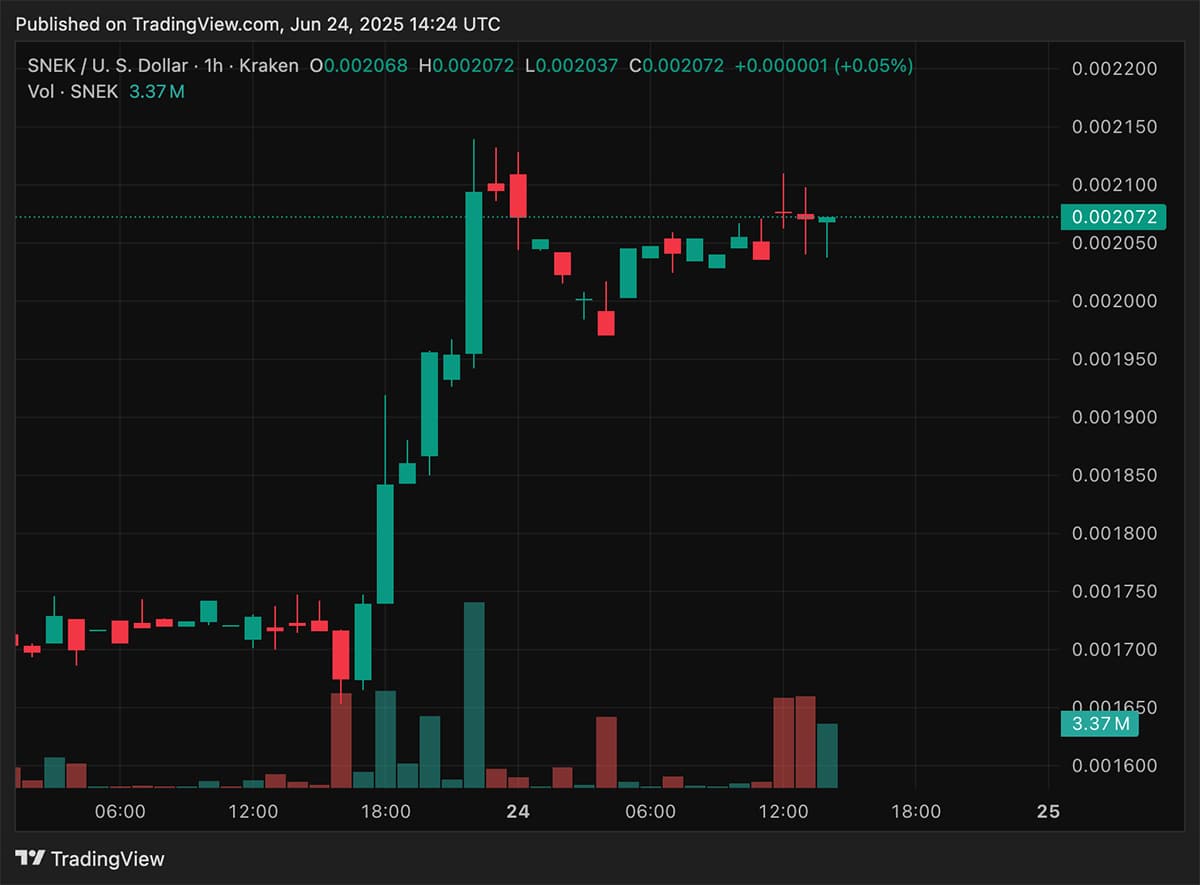Click the close value C0.002072
The width and height of the screenshot is (1200, 885).
click(x=675, y=66)
